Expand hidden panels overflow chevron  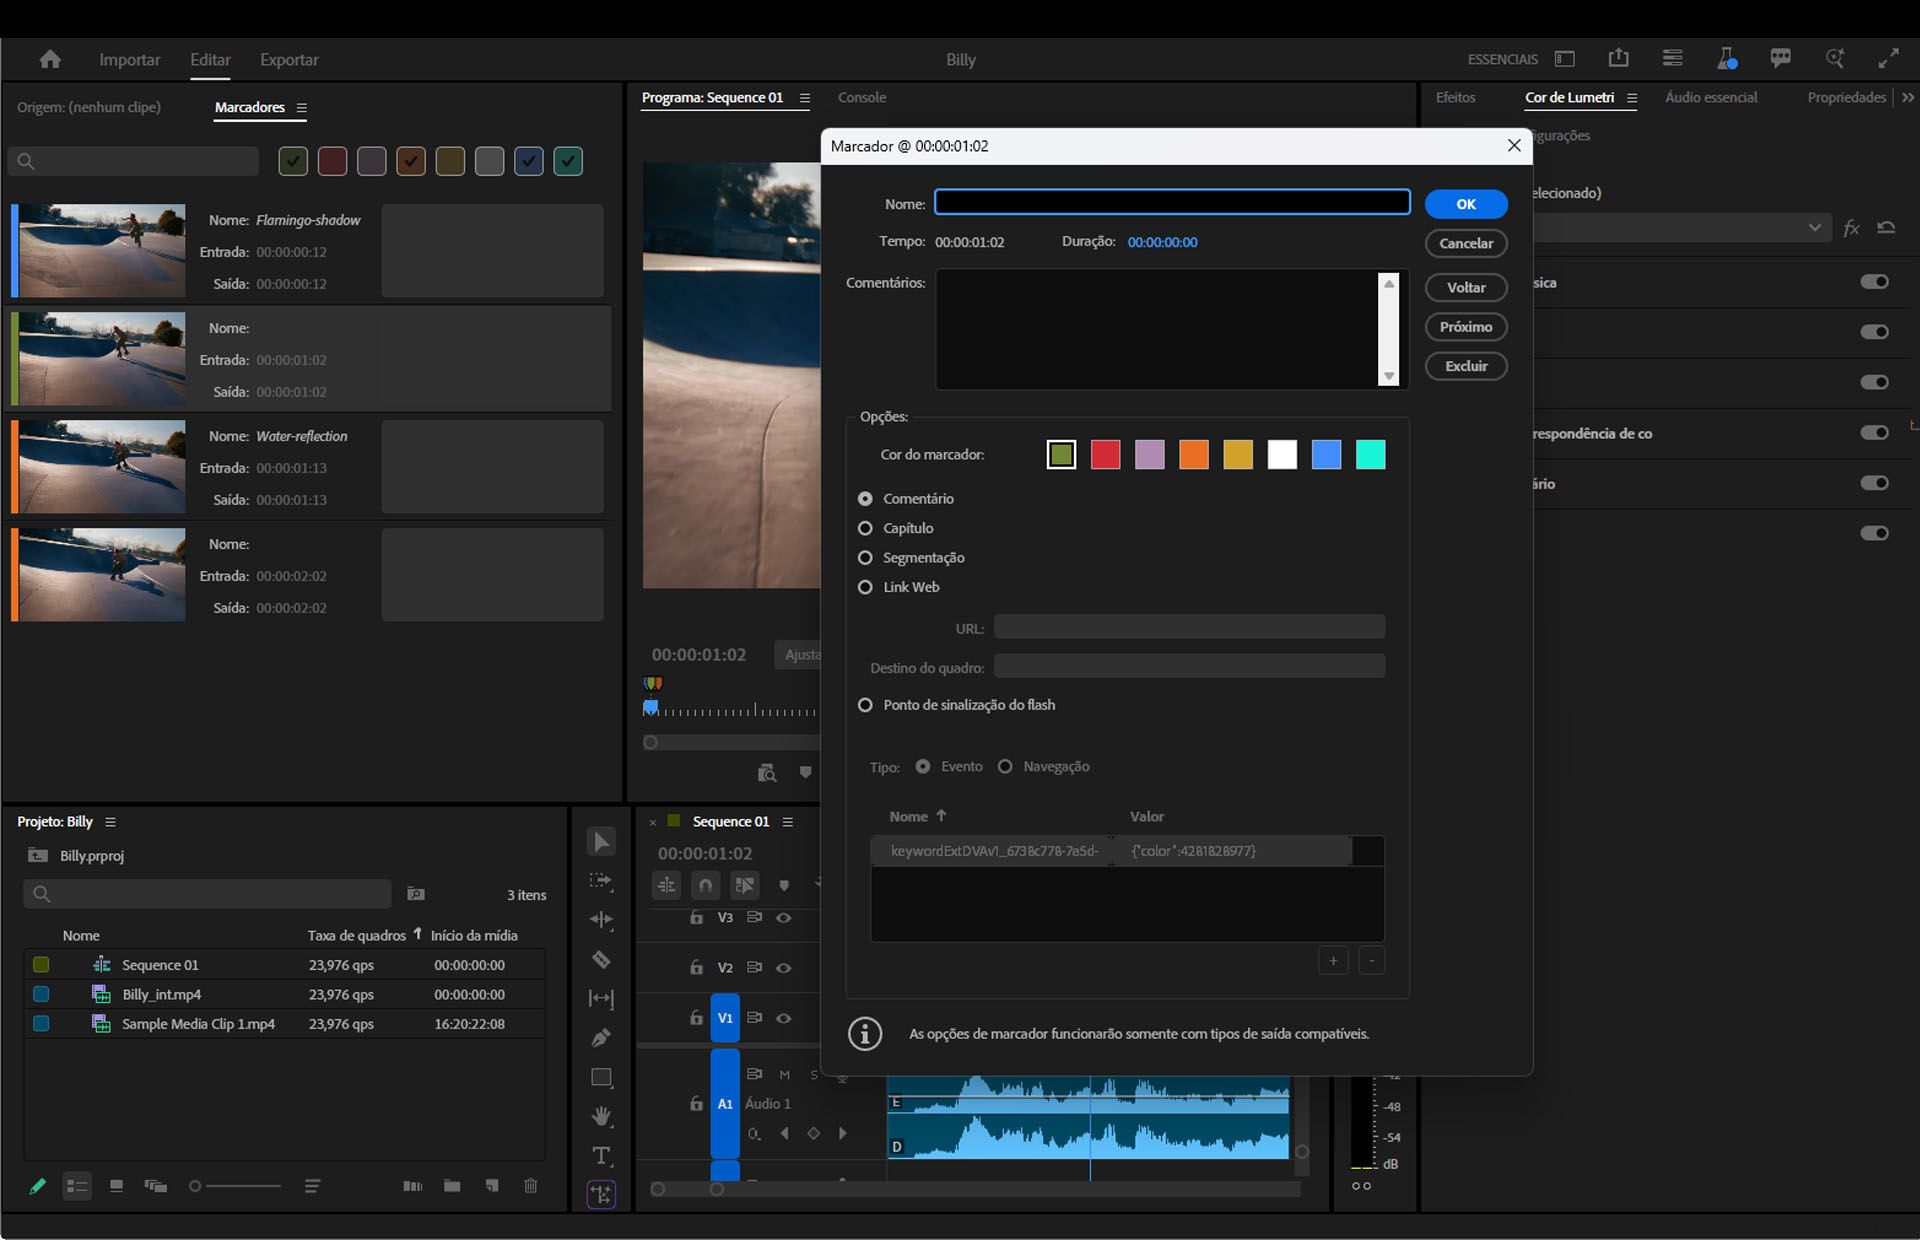tap(1908, 98)
